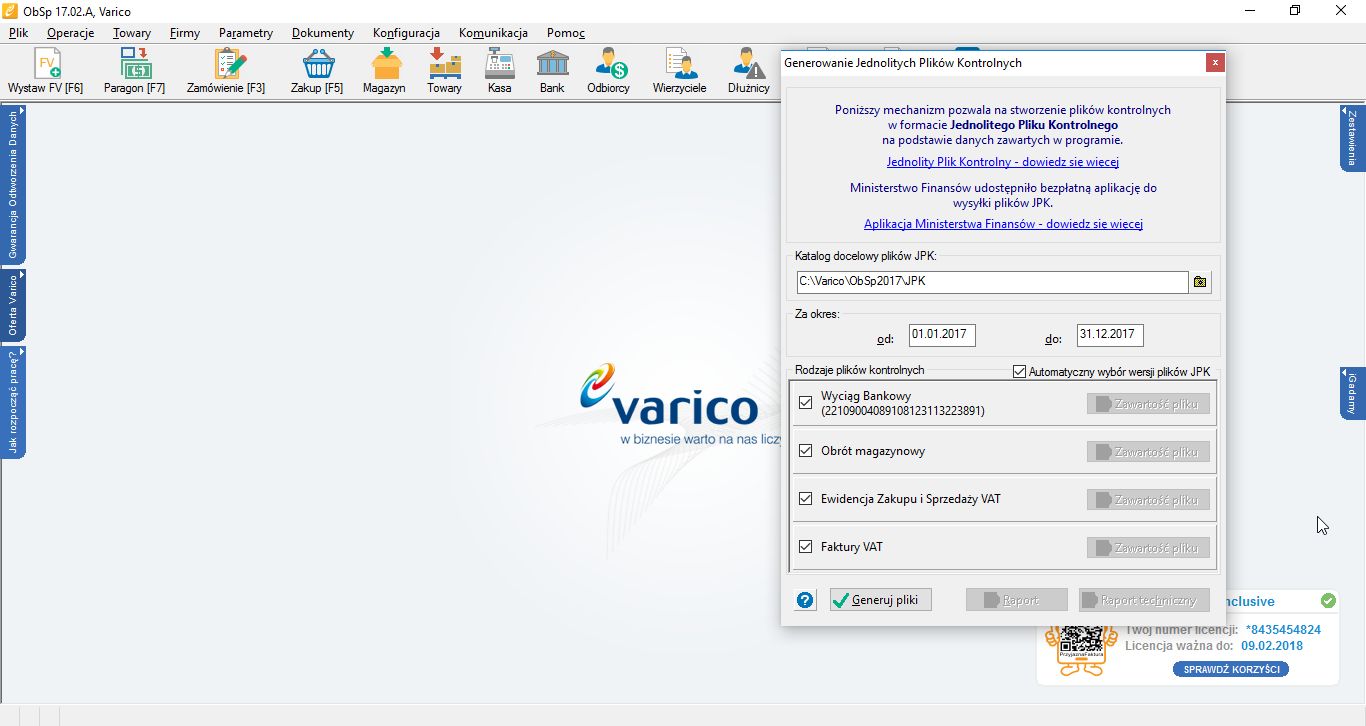
Task: Uncheck Automatyczny wybór wersji plików JPK
Action: point(1020,371)
